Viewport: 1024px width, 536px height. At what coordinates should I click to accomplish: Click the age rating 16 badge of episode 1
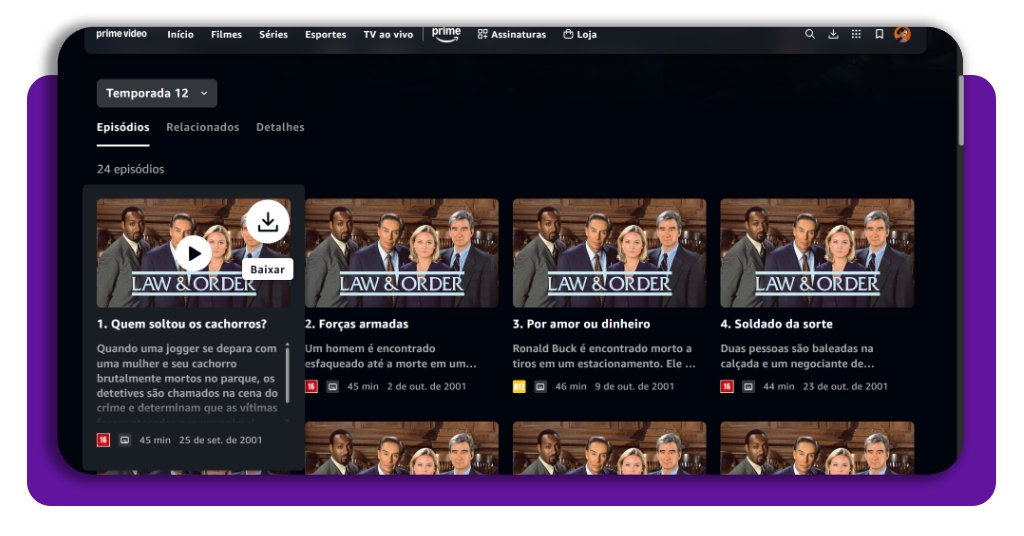point(103,440)
